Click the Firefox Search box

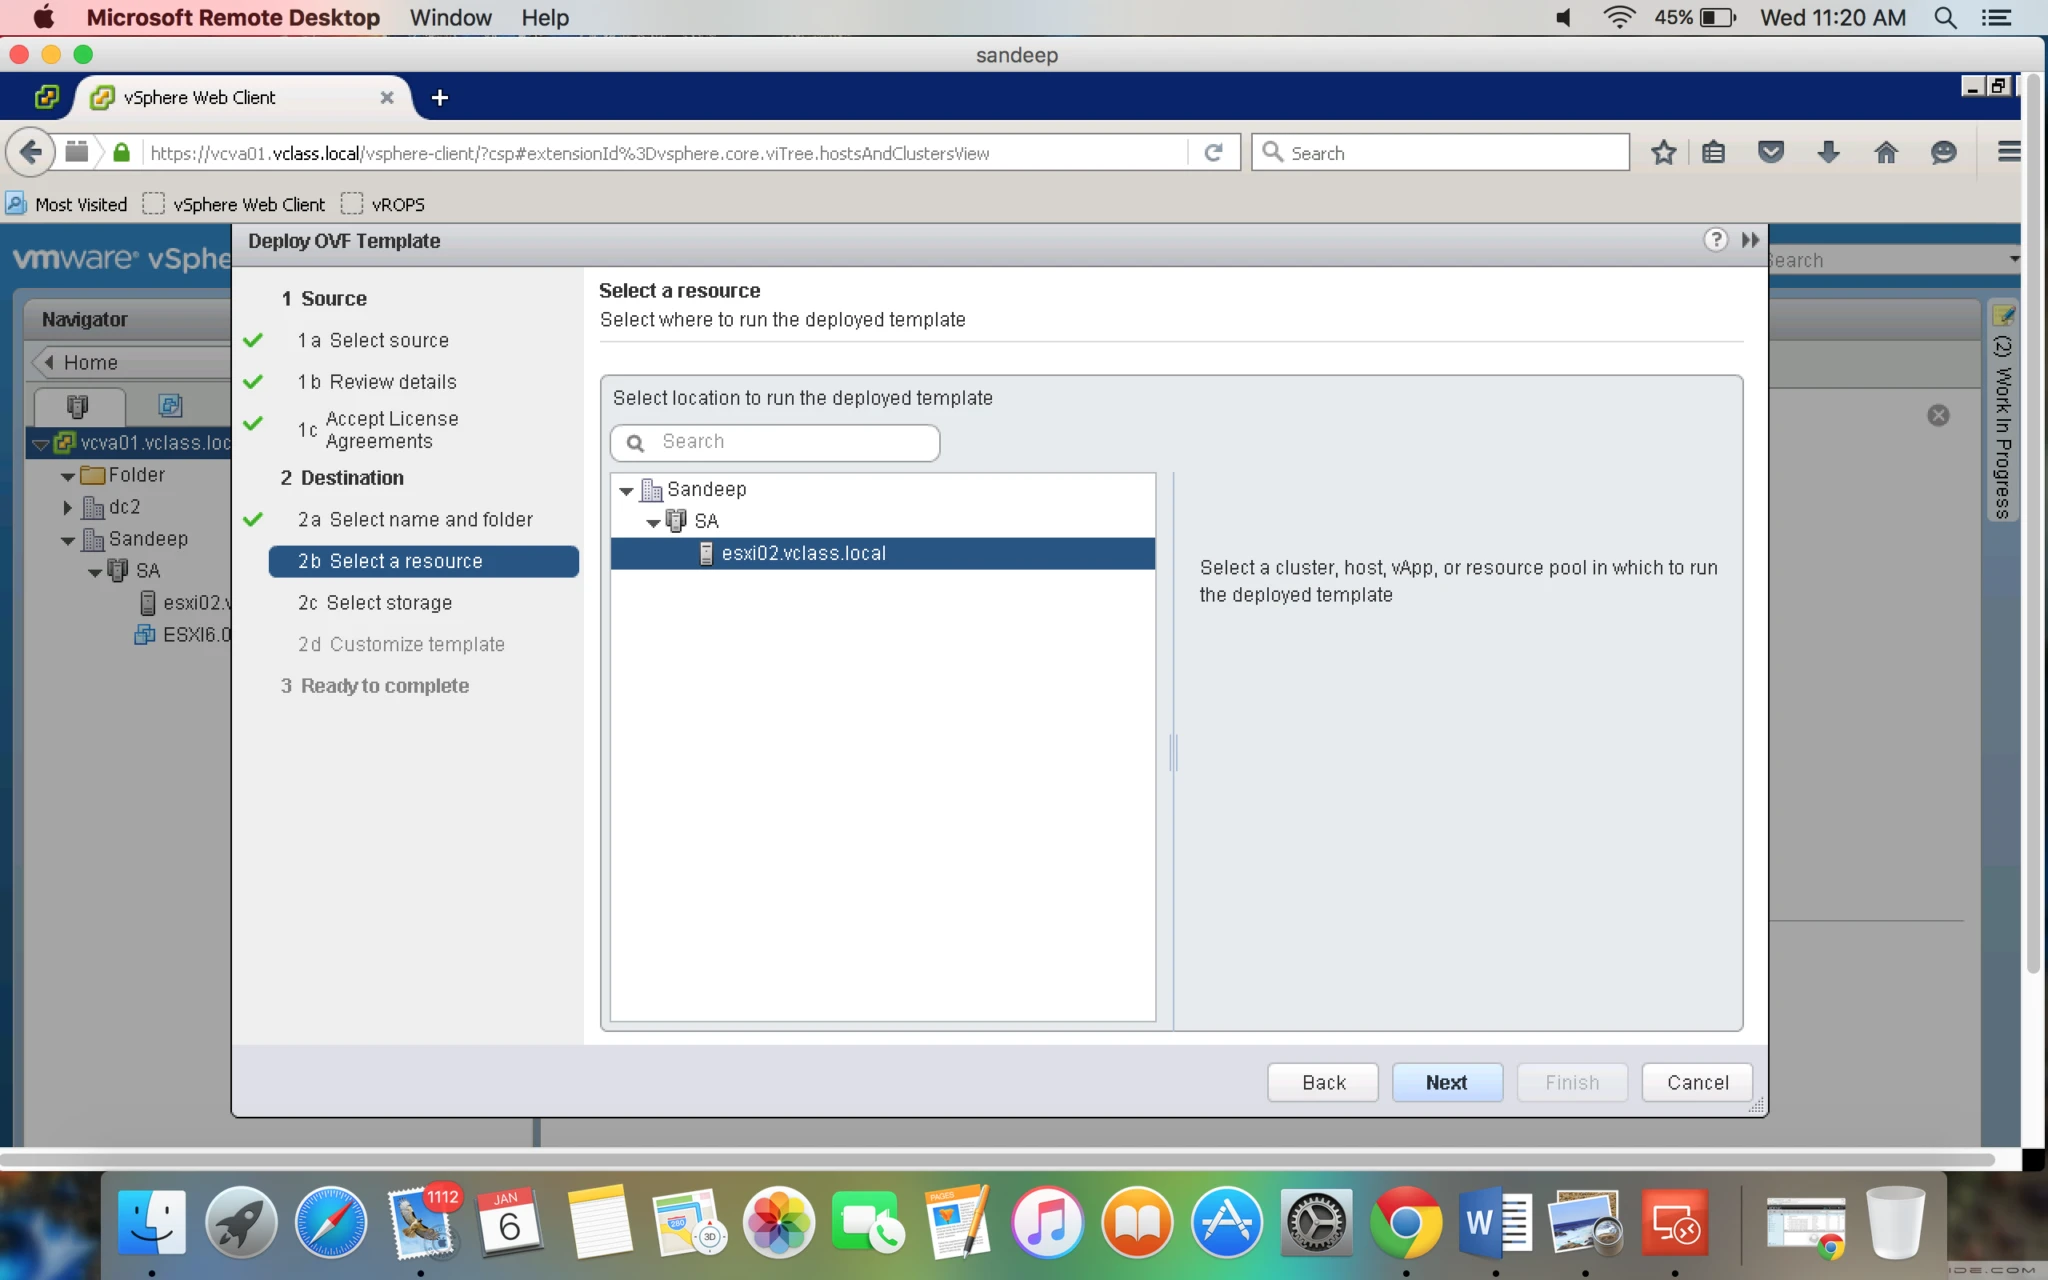[x=1441, y=152]
